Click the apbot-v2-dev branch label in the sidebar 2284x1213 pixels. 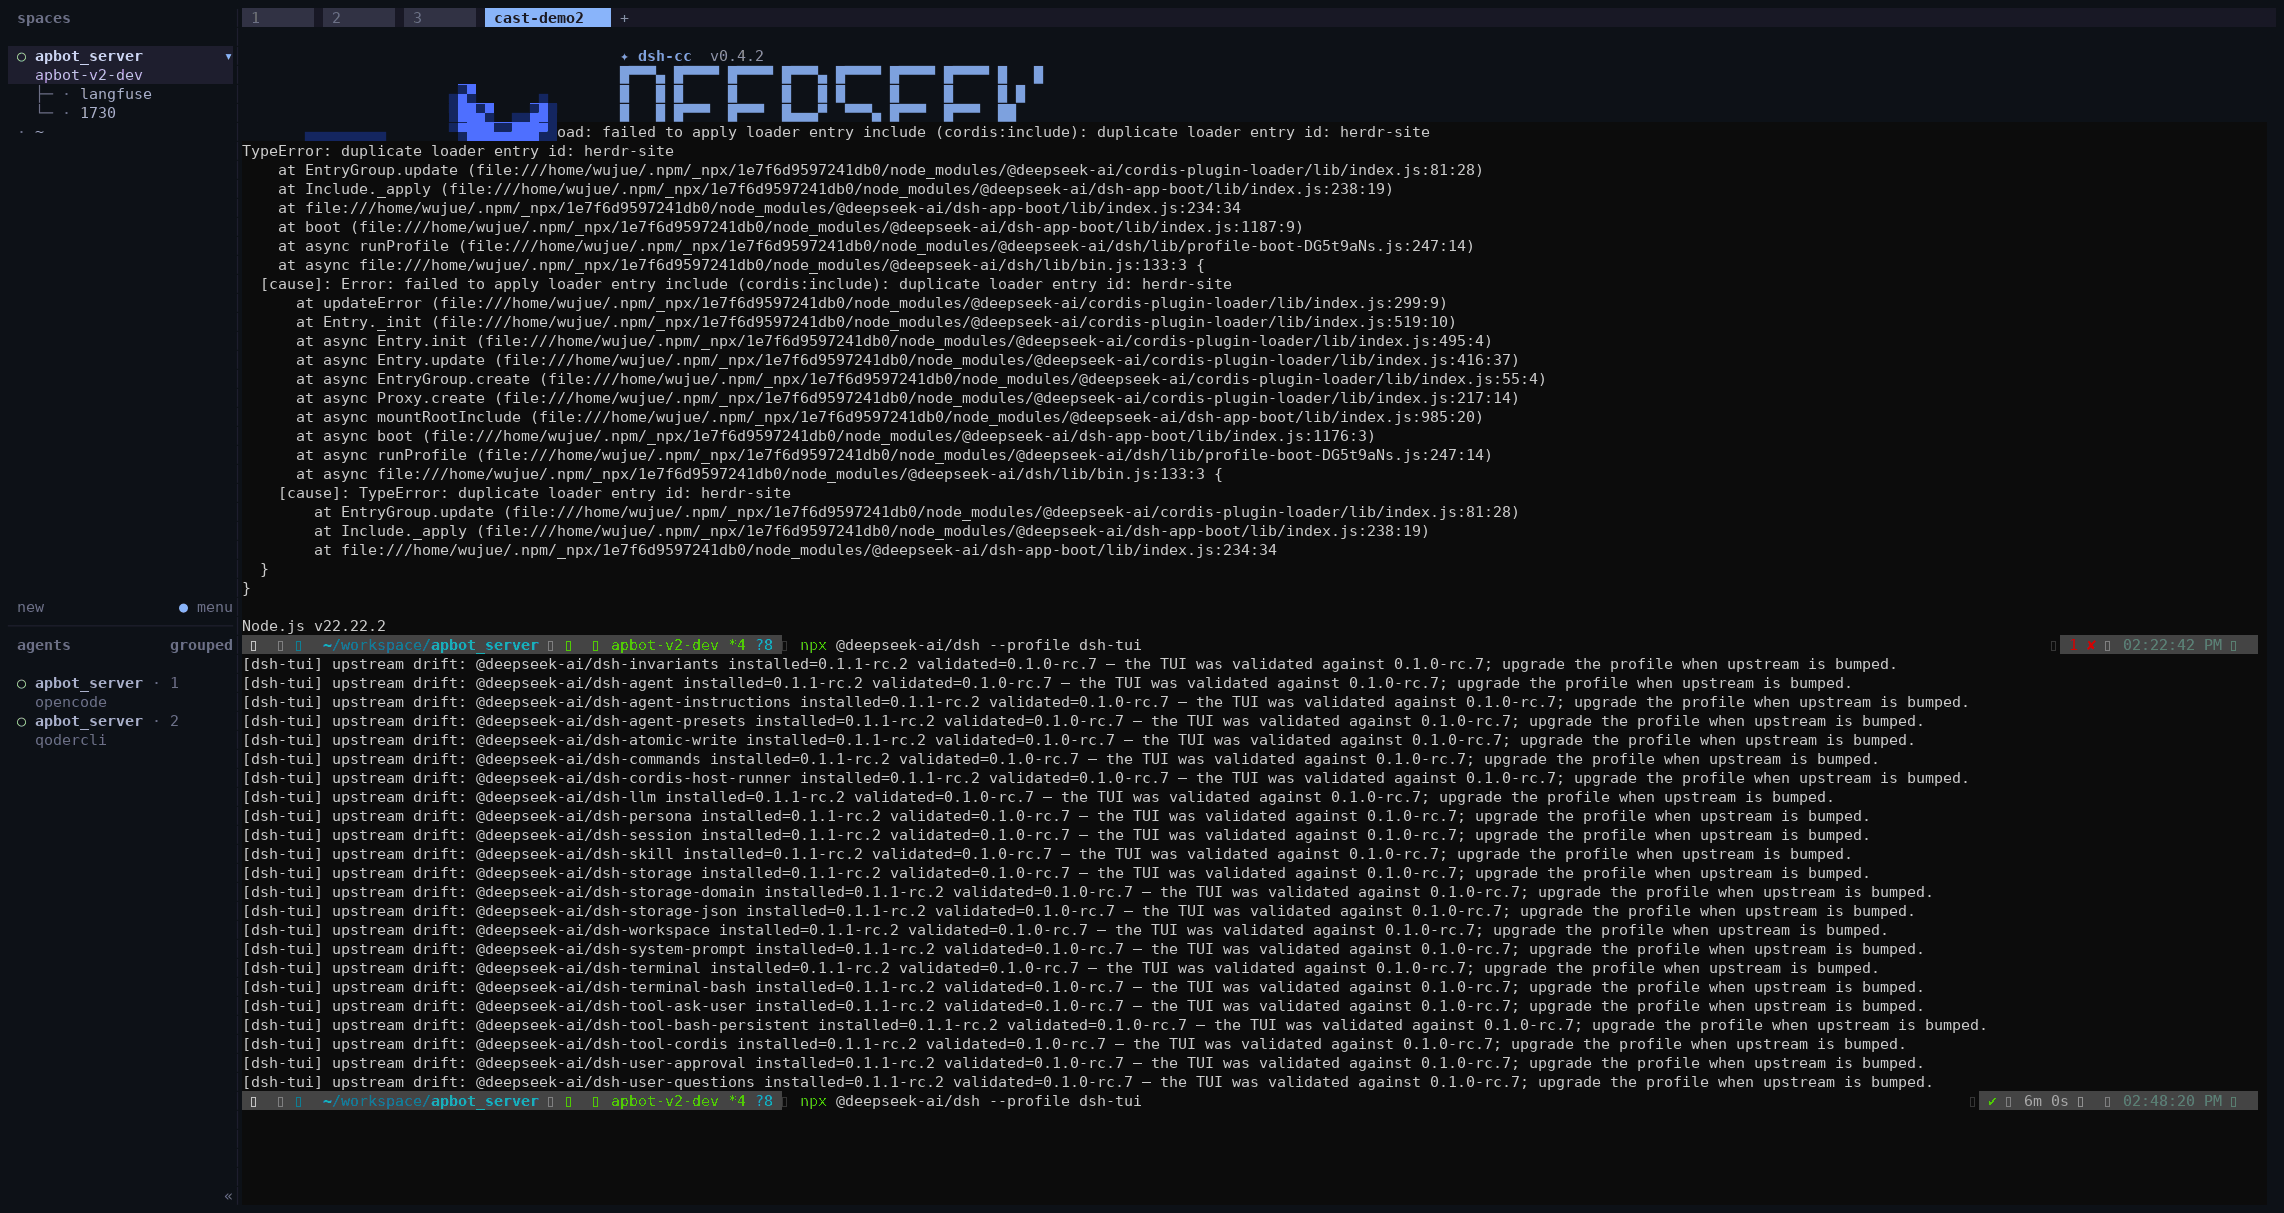[89, 75]
